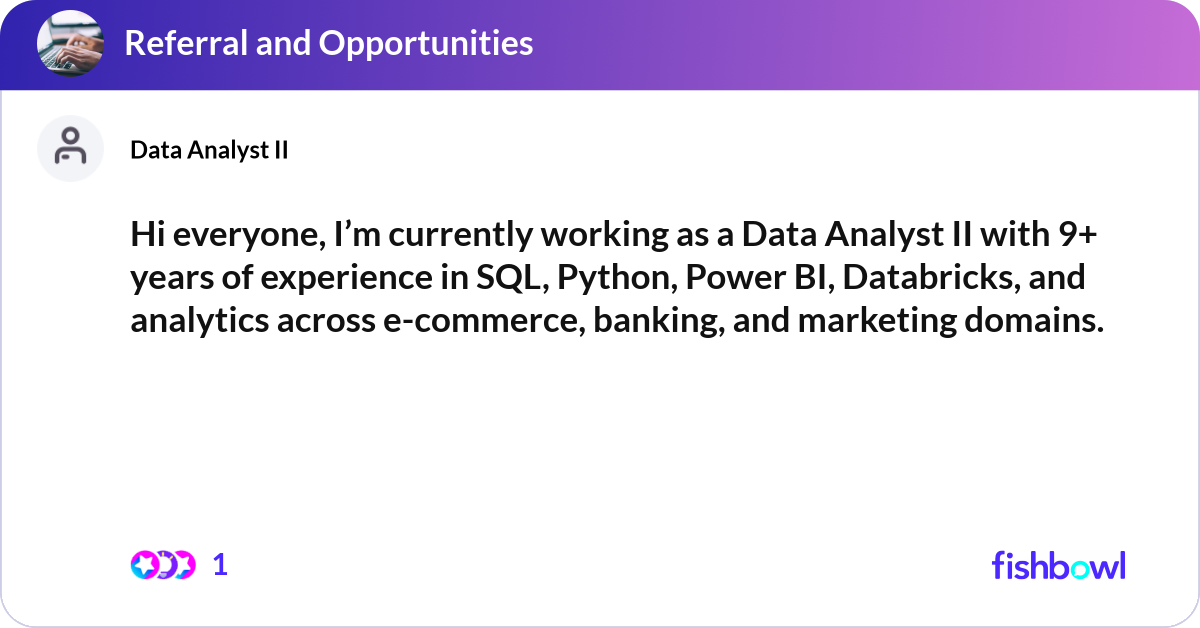The width and height of the screenshot is (1200, 628).
Task: Click the empty purple gradient header bar area
Action: [x=860, y=43]
